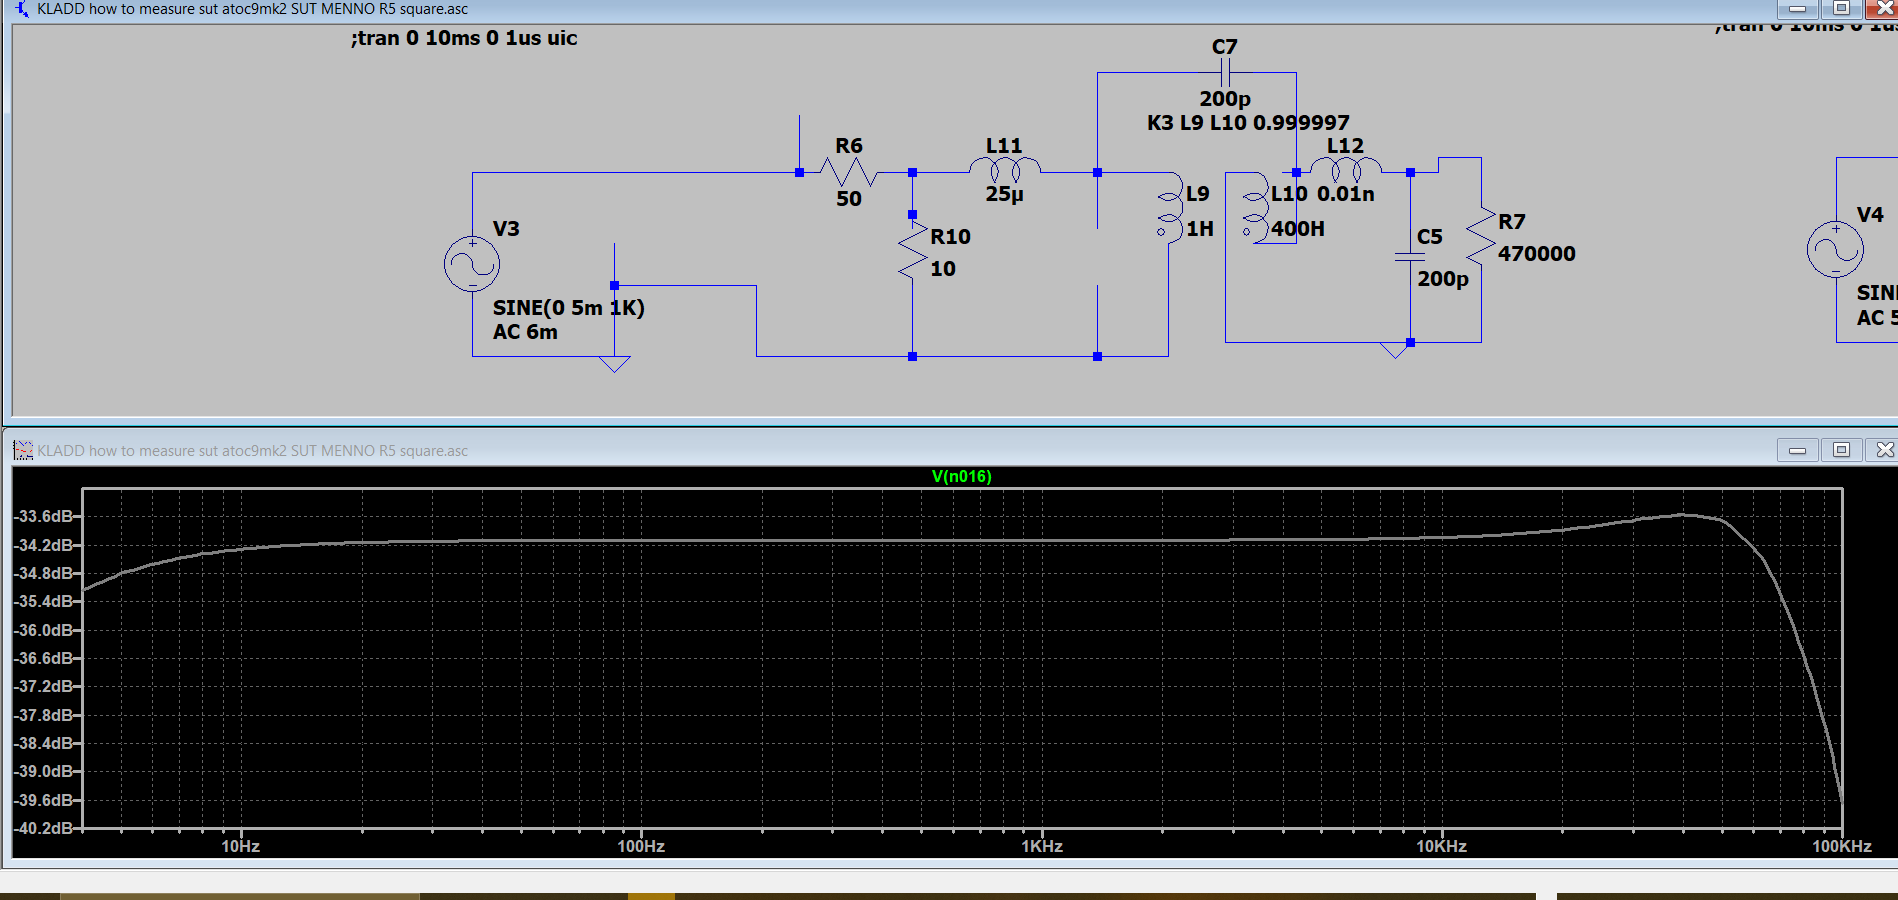
Task: Click the ground symbol below V3
Action: [x=614, y=364]
